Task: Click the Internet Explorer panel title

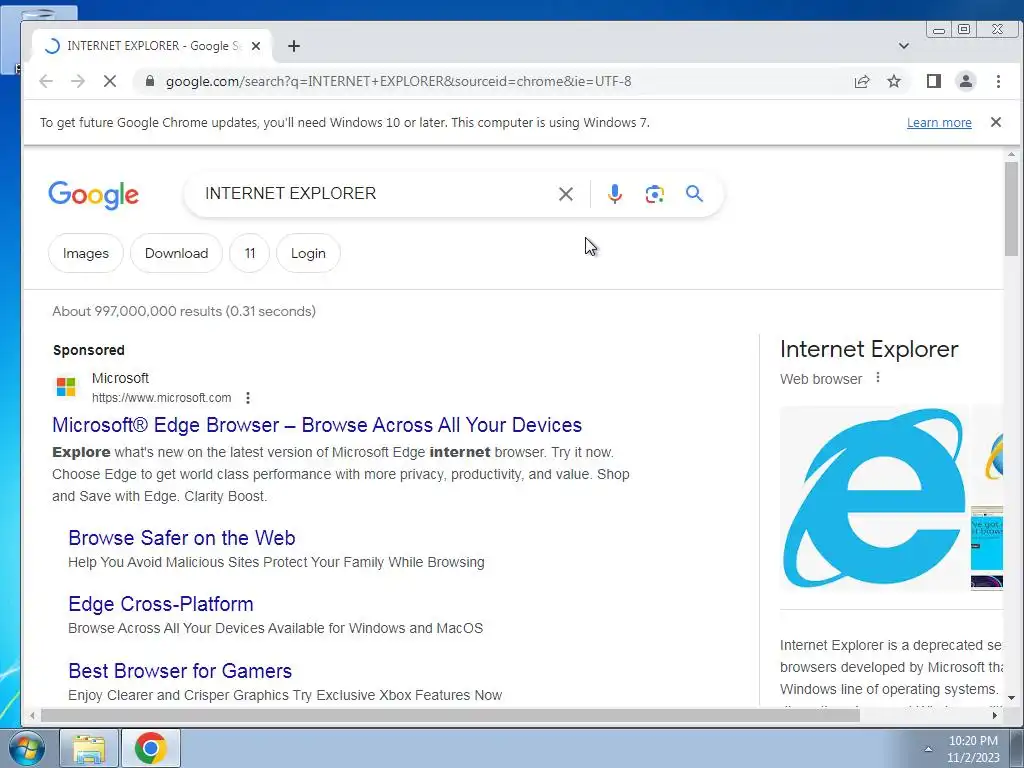Action: click(869, 349)
